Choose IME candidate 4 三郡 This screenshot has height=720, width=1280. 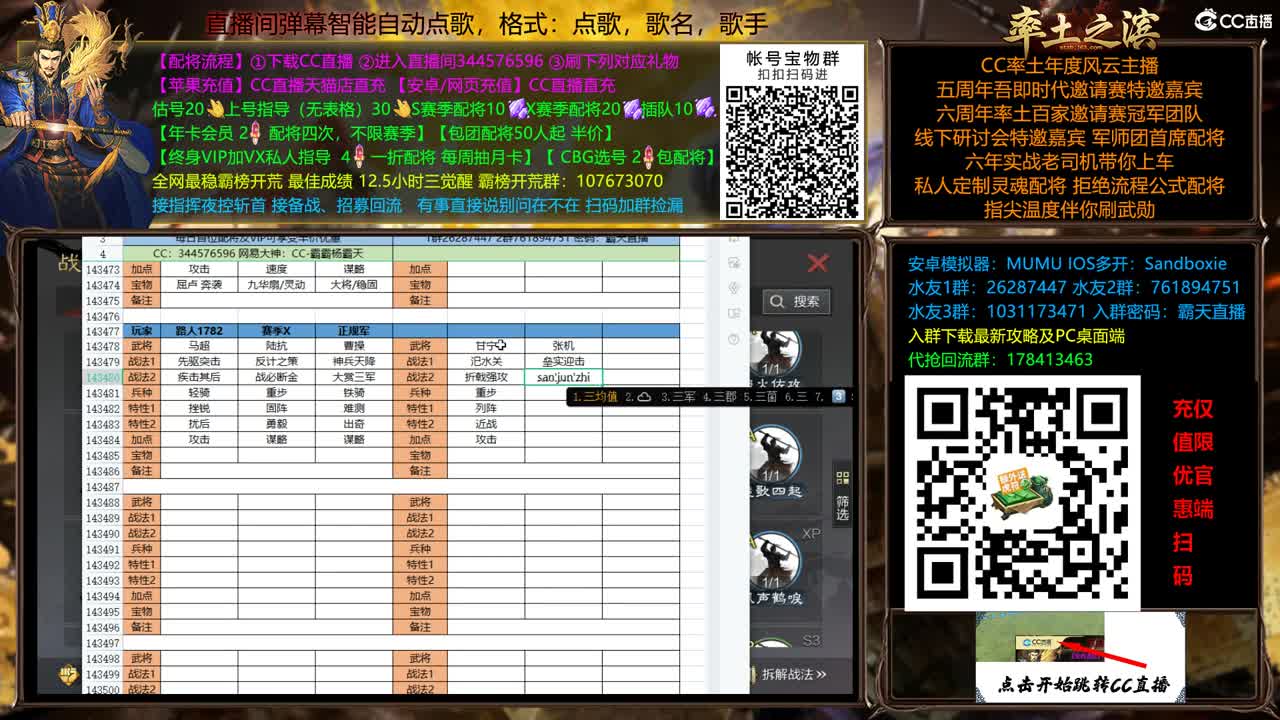click(x=719, y=397)
